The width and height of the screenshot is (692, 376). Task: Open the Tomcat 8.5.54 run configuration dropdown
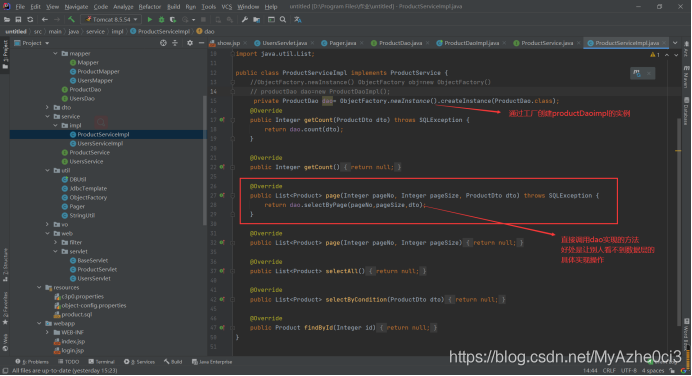tap(111, 19)
